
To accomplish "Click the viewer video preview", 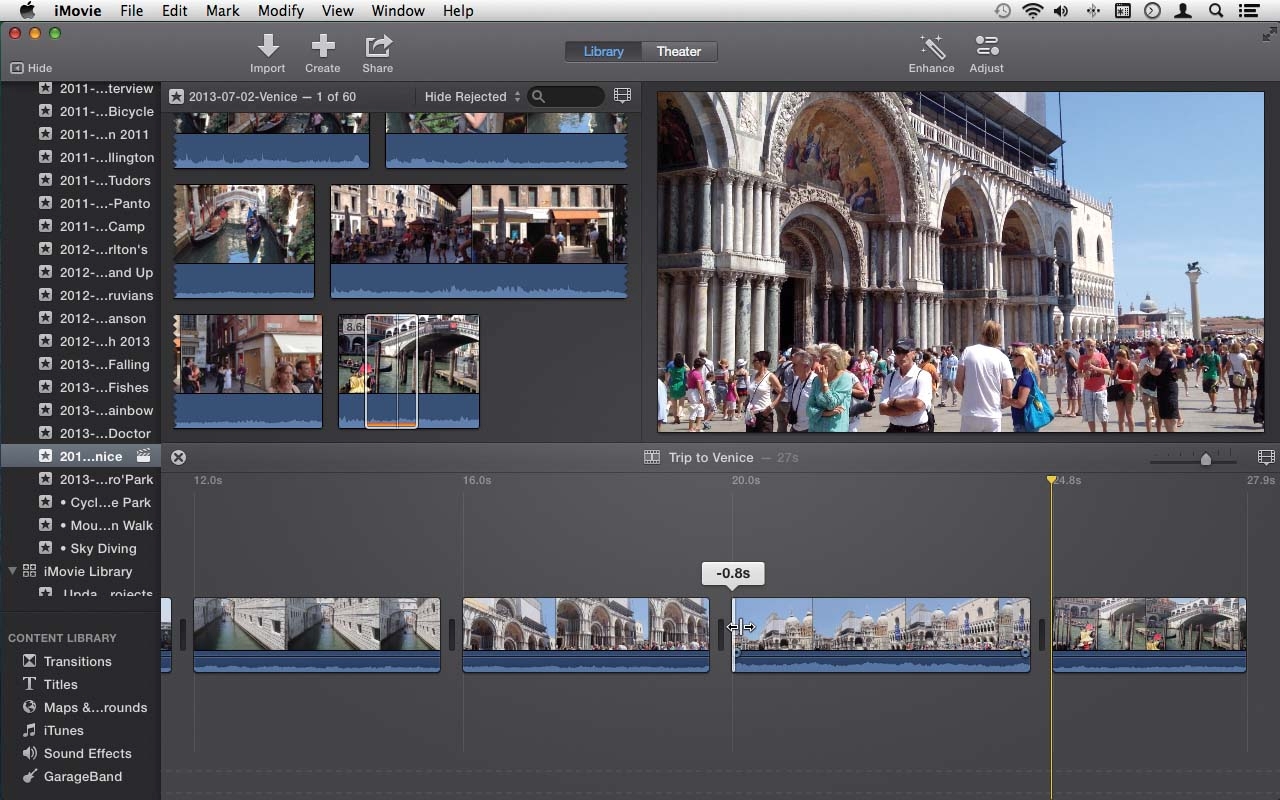I will point(960,262).
